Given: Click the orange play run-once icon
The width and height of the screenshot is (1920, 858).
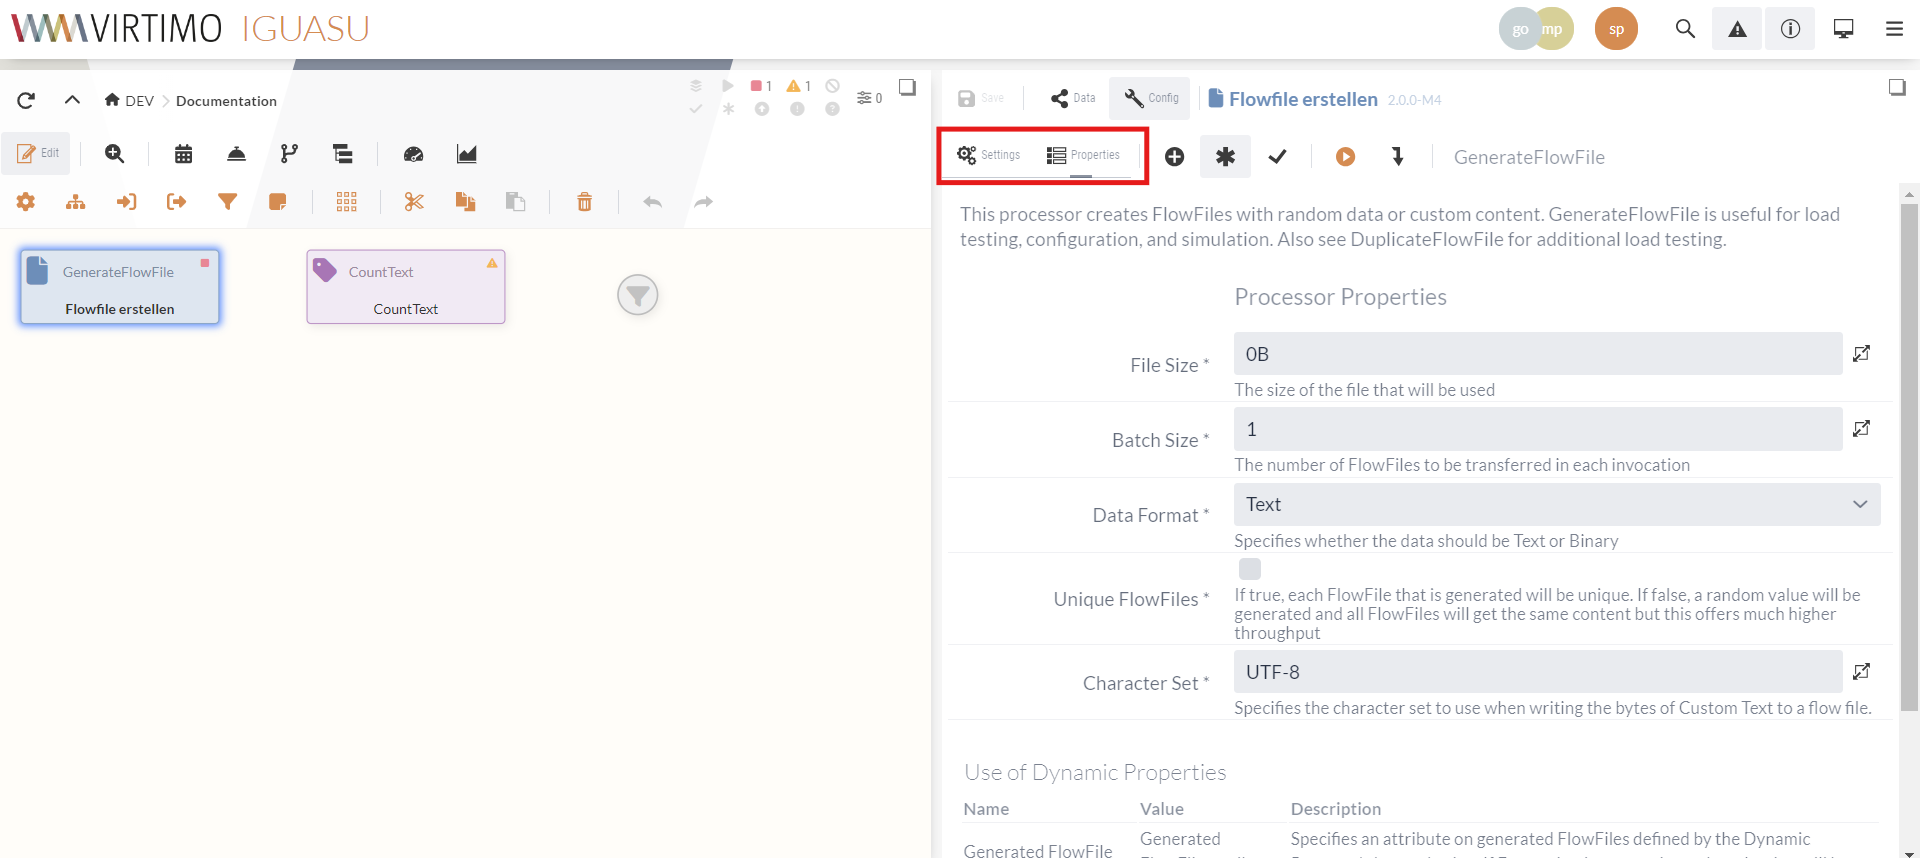Looking at the screenshot, I should [1345, 157].
